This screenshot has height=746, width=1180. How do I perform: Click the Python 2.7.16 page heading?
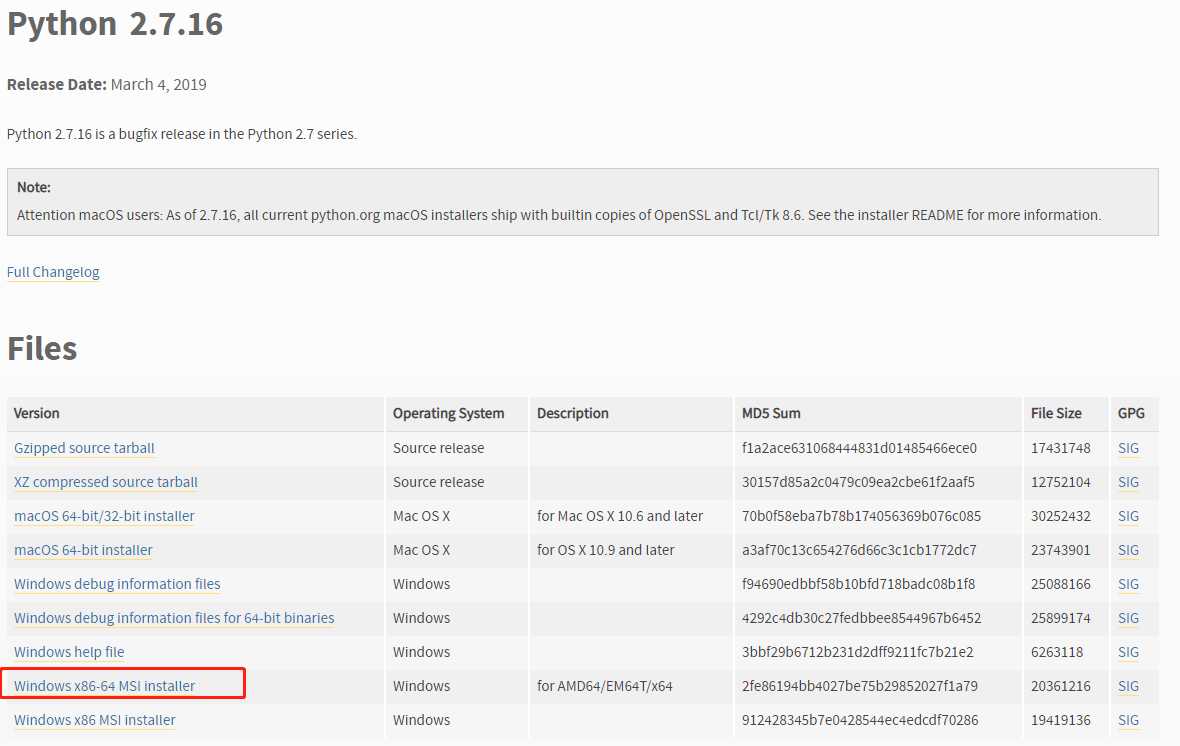click(115, 23)
